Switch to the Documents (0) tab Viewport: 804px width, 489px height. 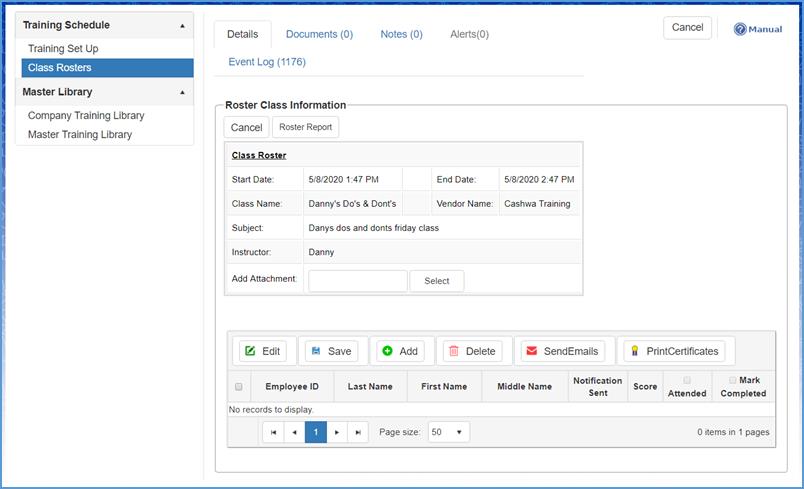click(319, 34)
